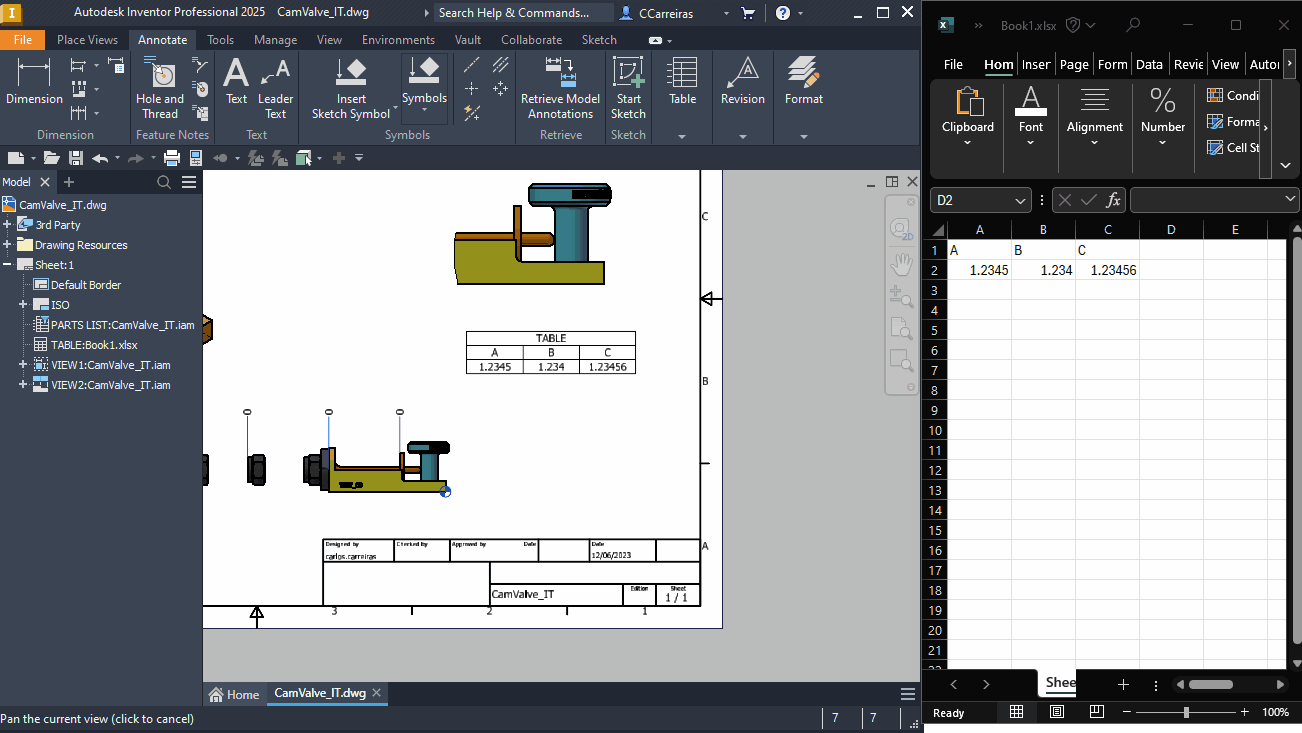Viewport: 1302px width, 733px height.
Task: Click Excel zoom in plus button
Action: (x=1244, y=712)
